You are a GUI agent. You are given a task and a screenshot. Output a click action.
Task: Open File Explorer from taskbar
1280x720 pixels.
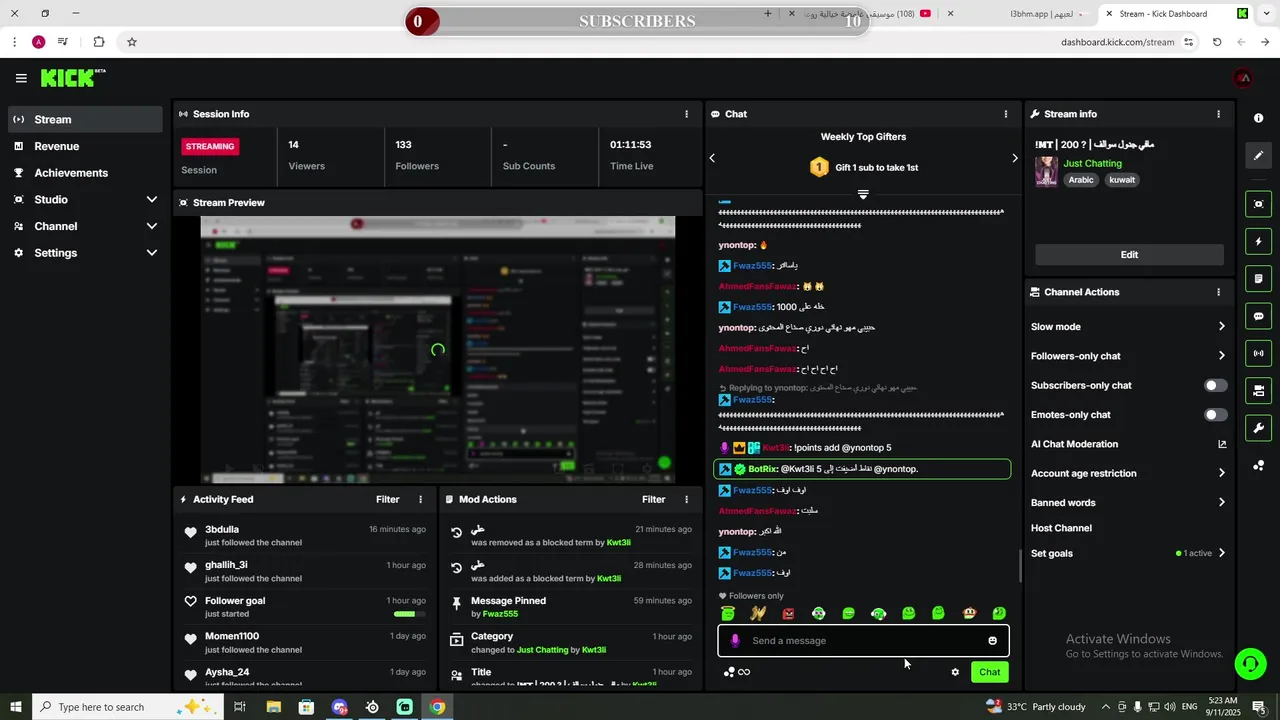pyautogui.click(x=273, y=707)
